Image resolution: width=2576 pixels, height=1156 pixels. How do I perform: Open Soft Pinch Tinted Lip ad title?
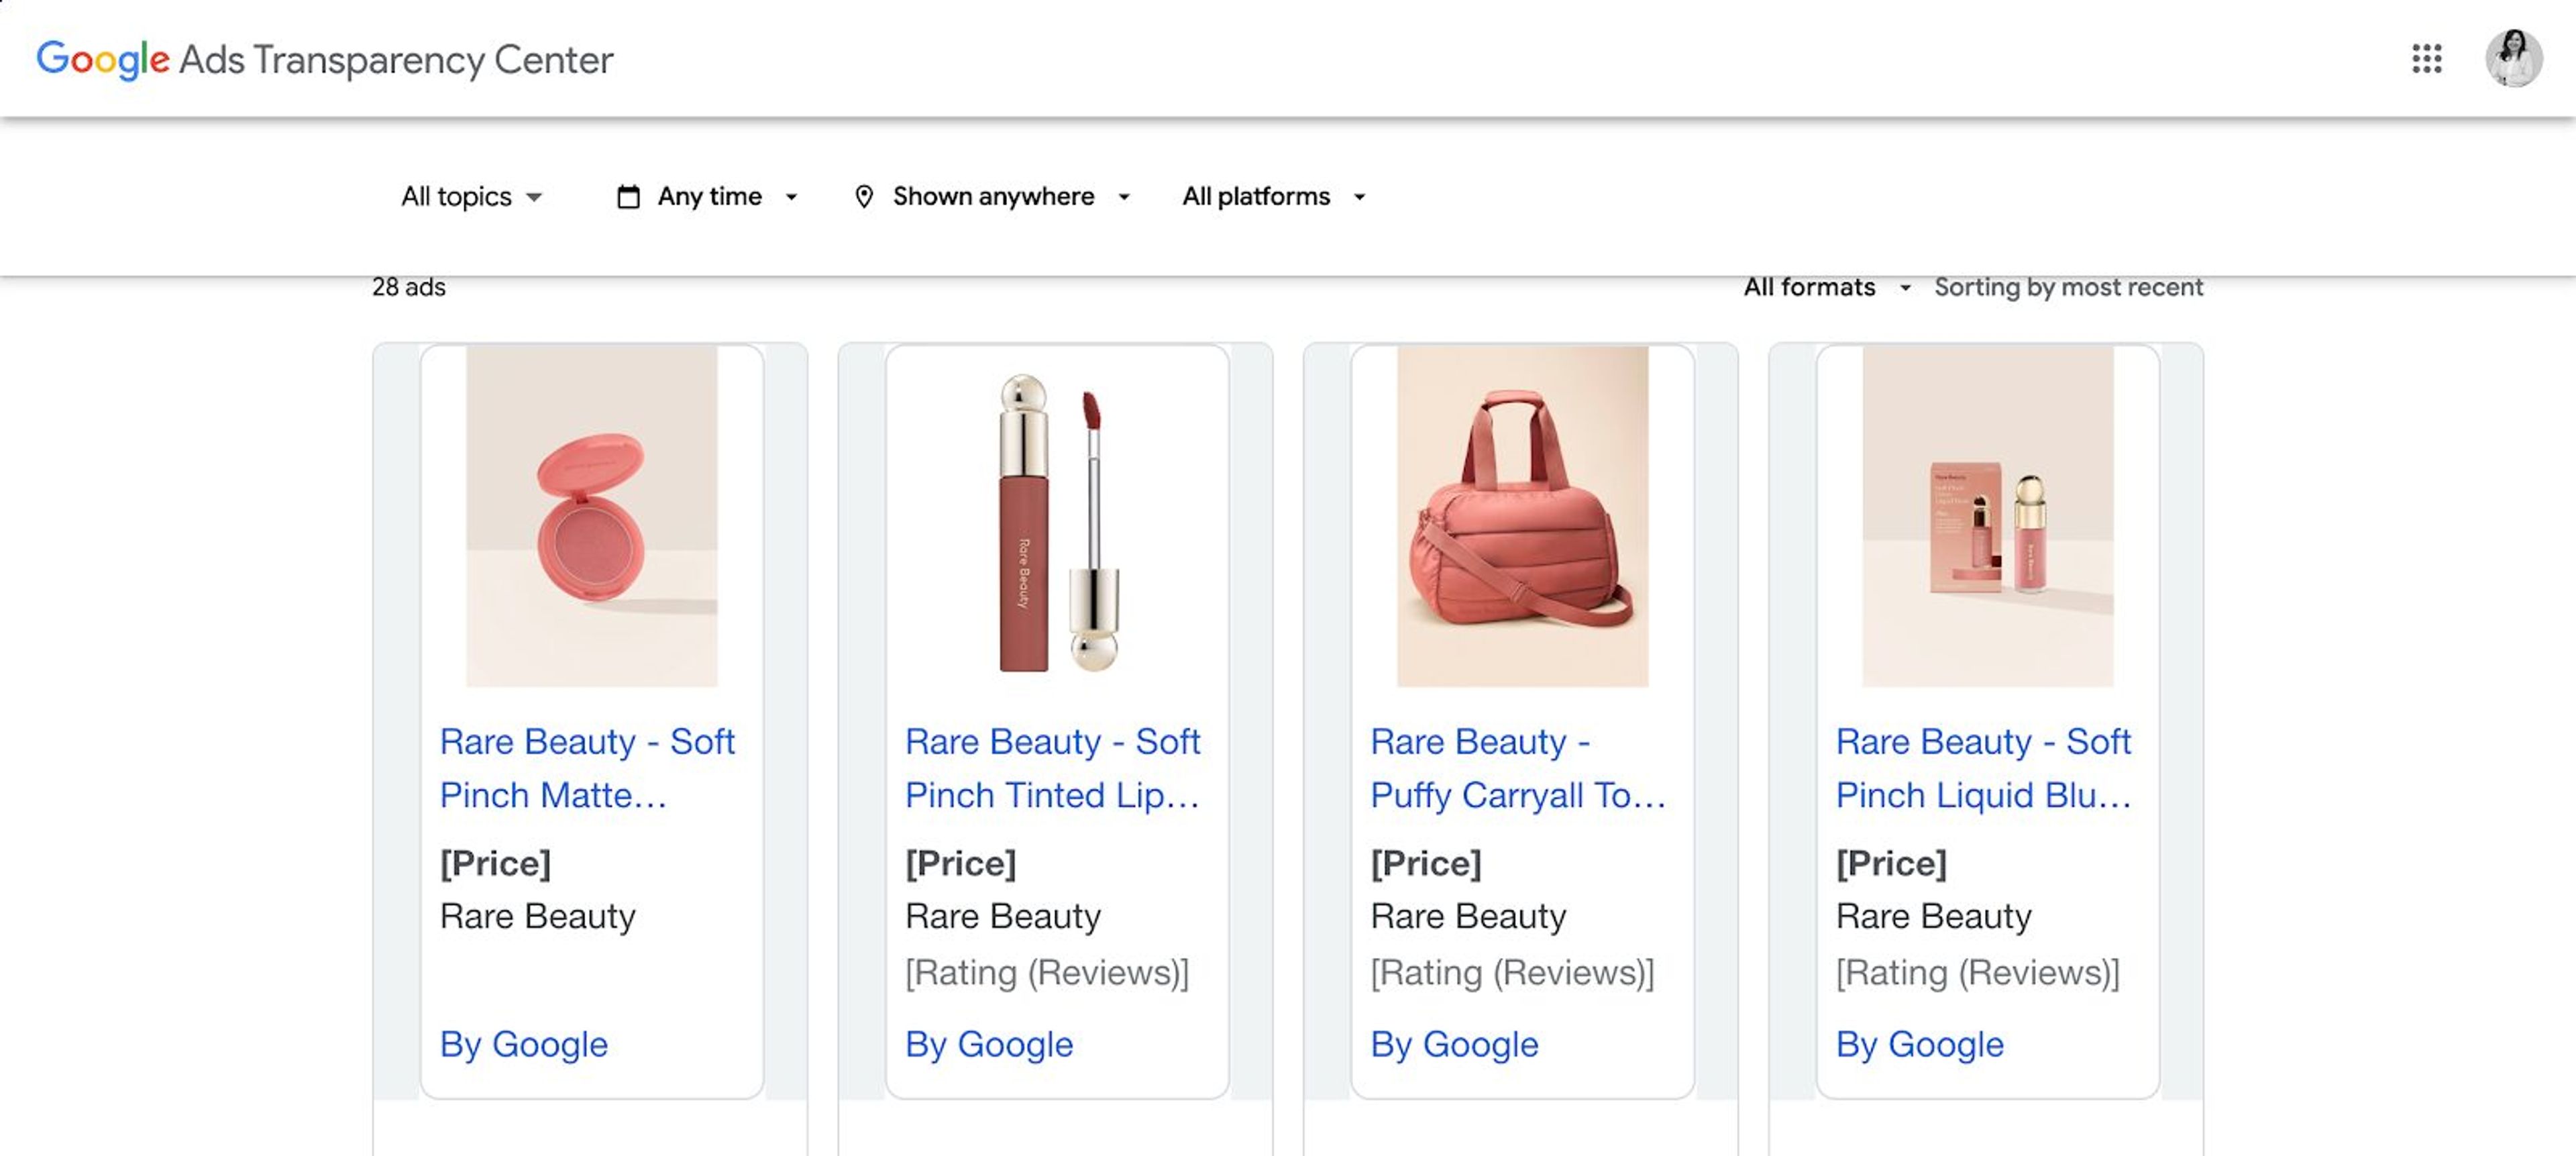pyautogui.click(x=1052, y=768)
